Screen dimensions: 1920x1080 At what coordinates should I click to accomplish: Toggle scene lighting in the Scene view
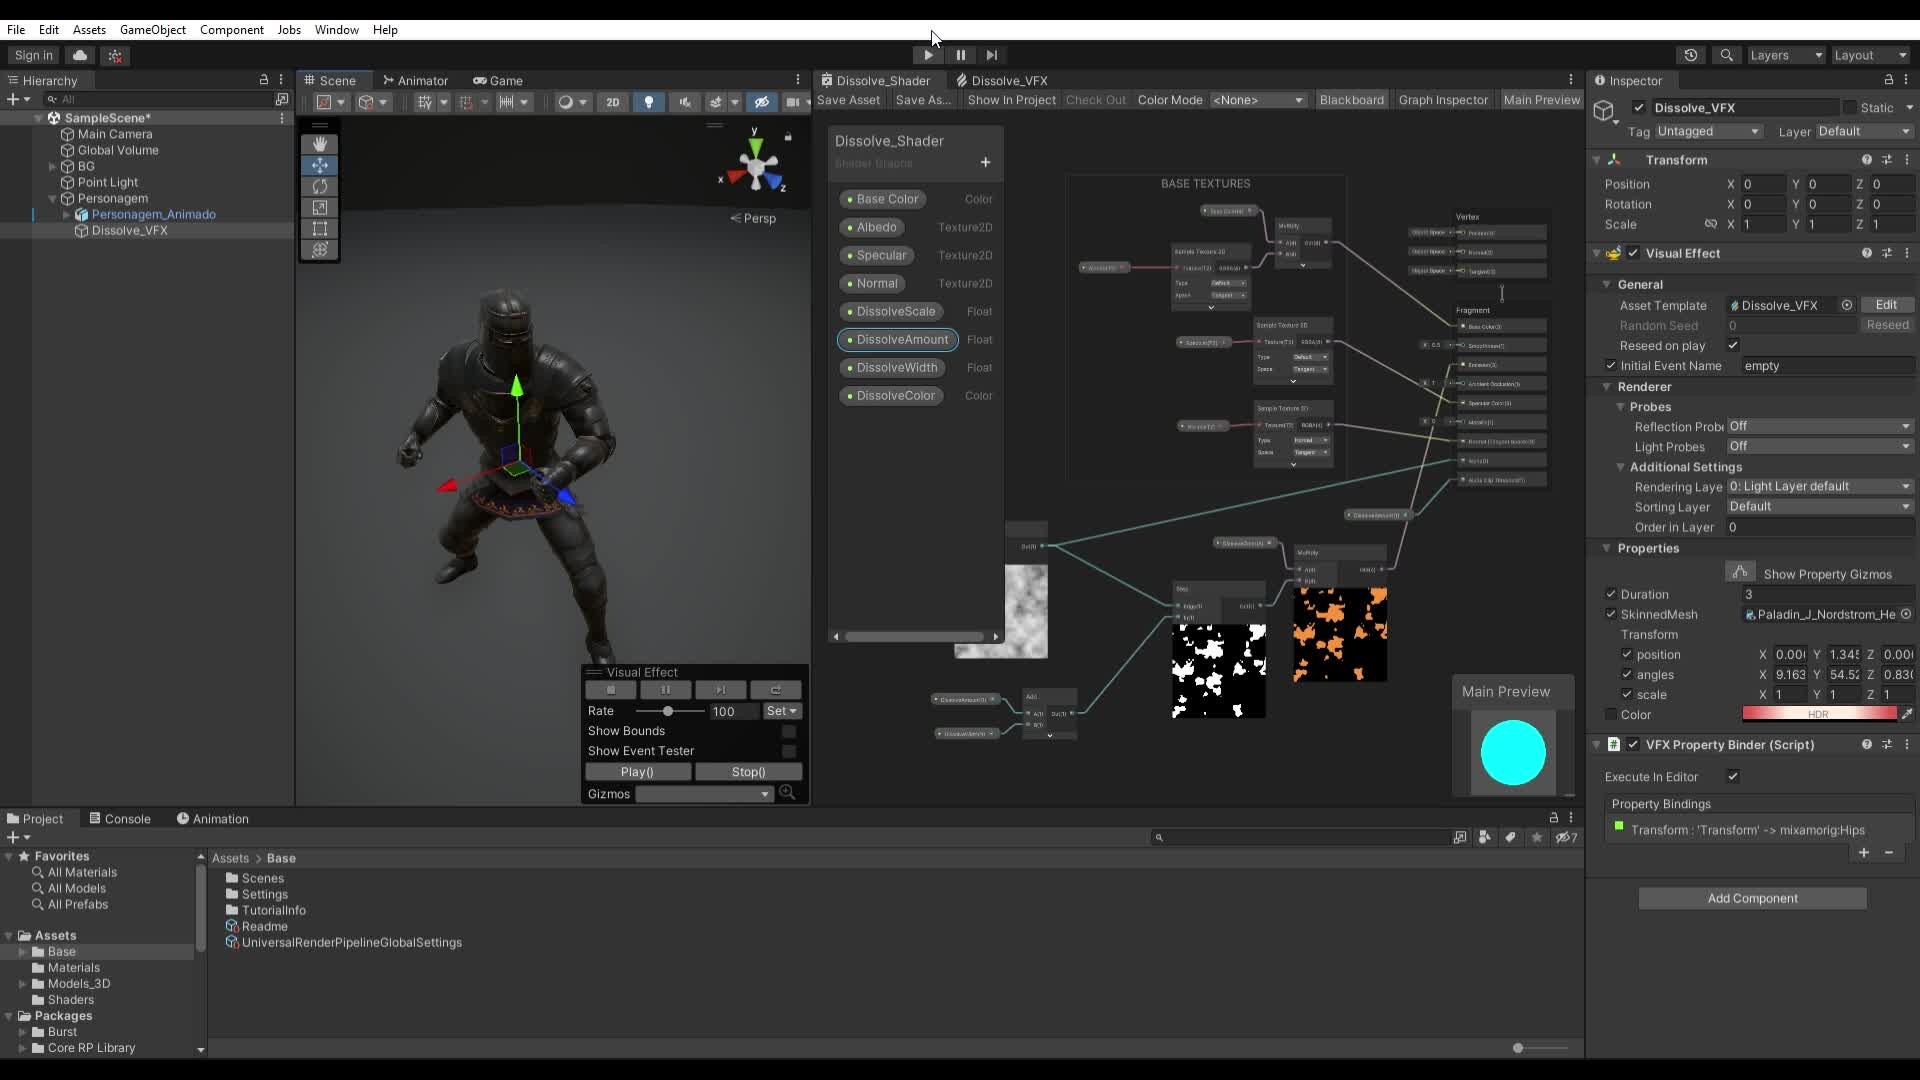[648, 102]
